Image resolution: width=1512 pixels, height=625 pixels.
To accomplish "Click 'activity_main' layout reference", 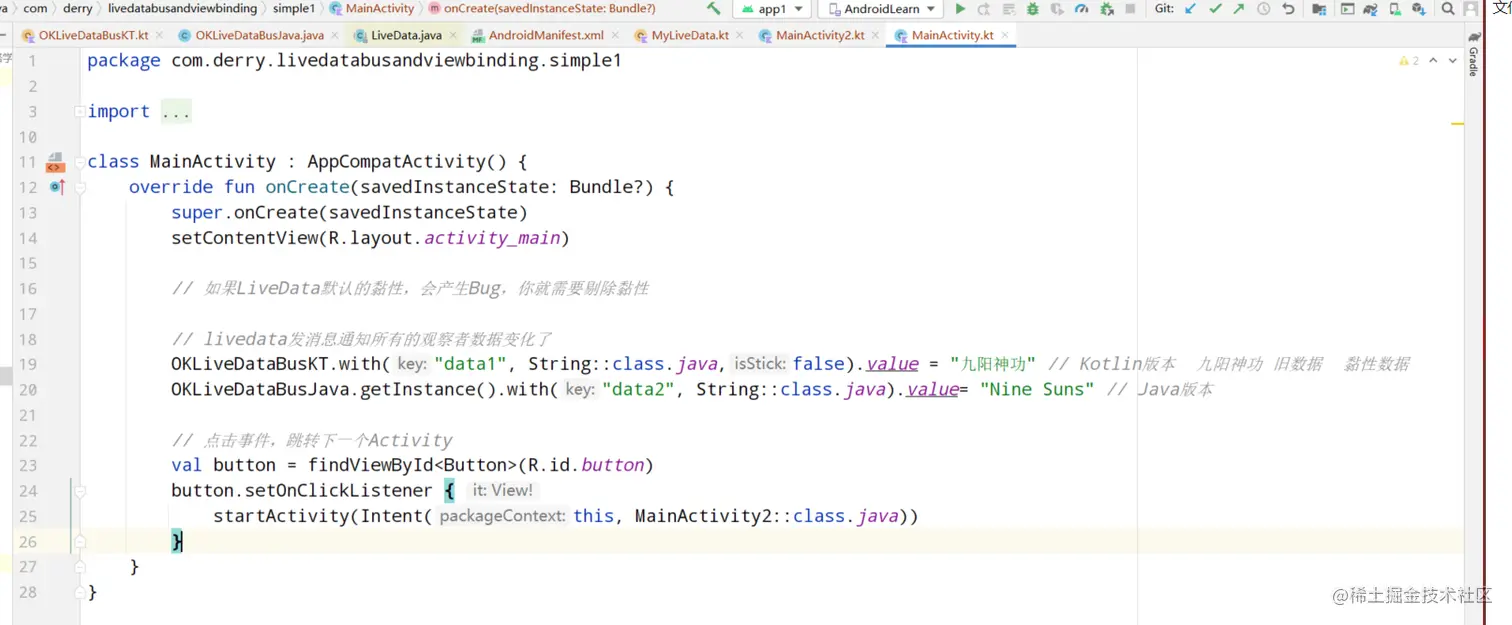I will pos(492,238).
